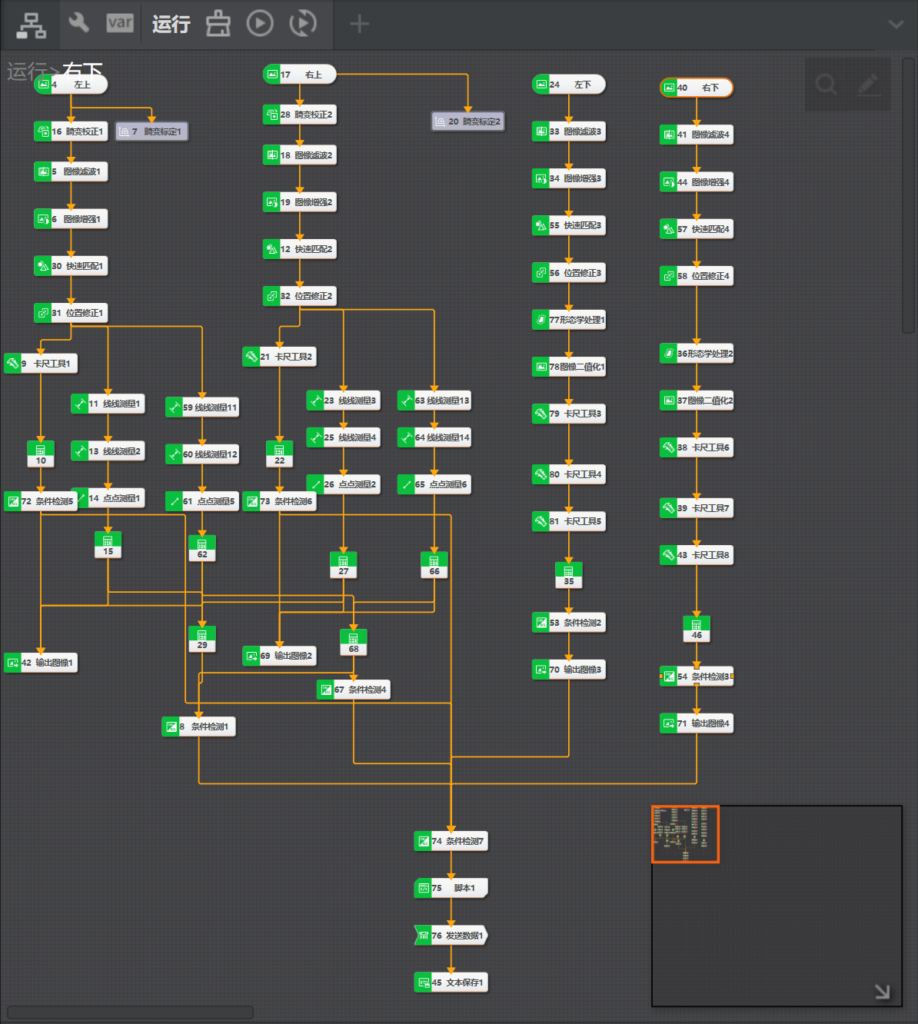Select calculator node 15
Screen dimensions: 918x1024
click(108, 545)
